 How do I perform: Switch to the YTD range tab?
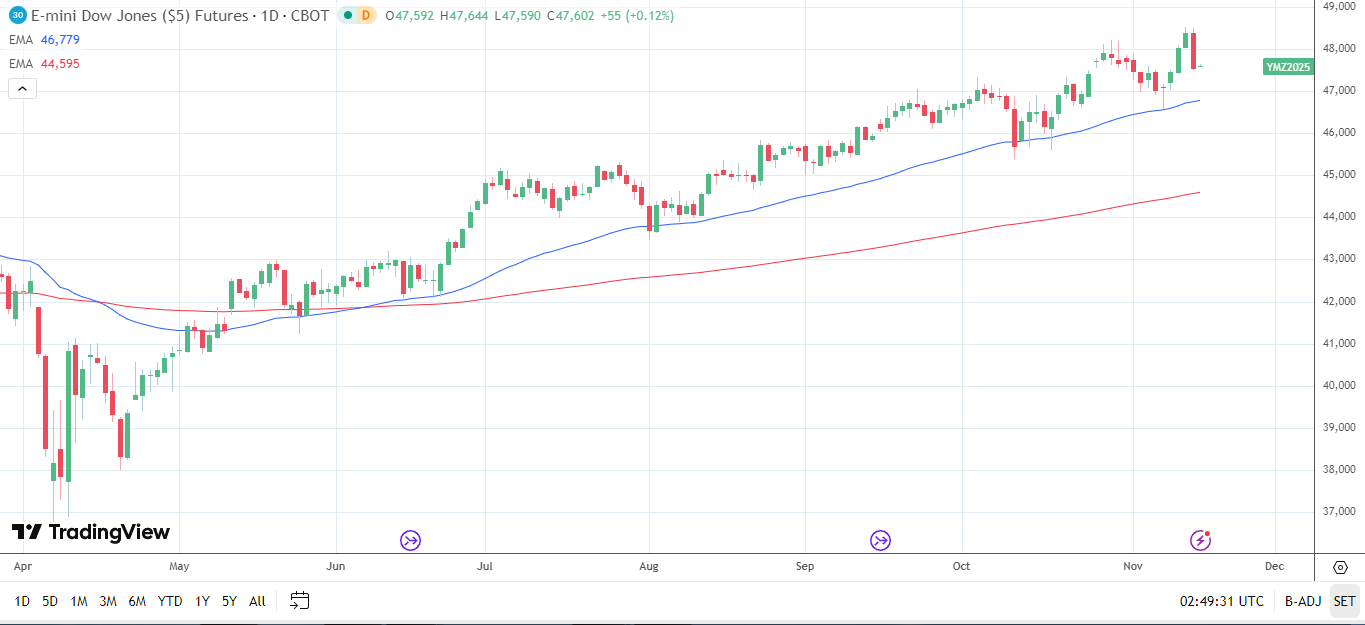(170, 601)
